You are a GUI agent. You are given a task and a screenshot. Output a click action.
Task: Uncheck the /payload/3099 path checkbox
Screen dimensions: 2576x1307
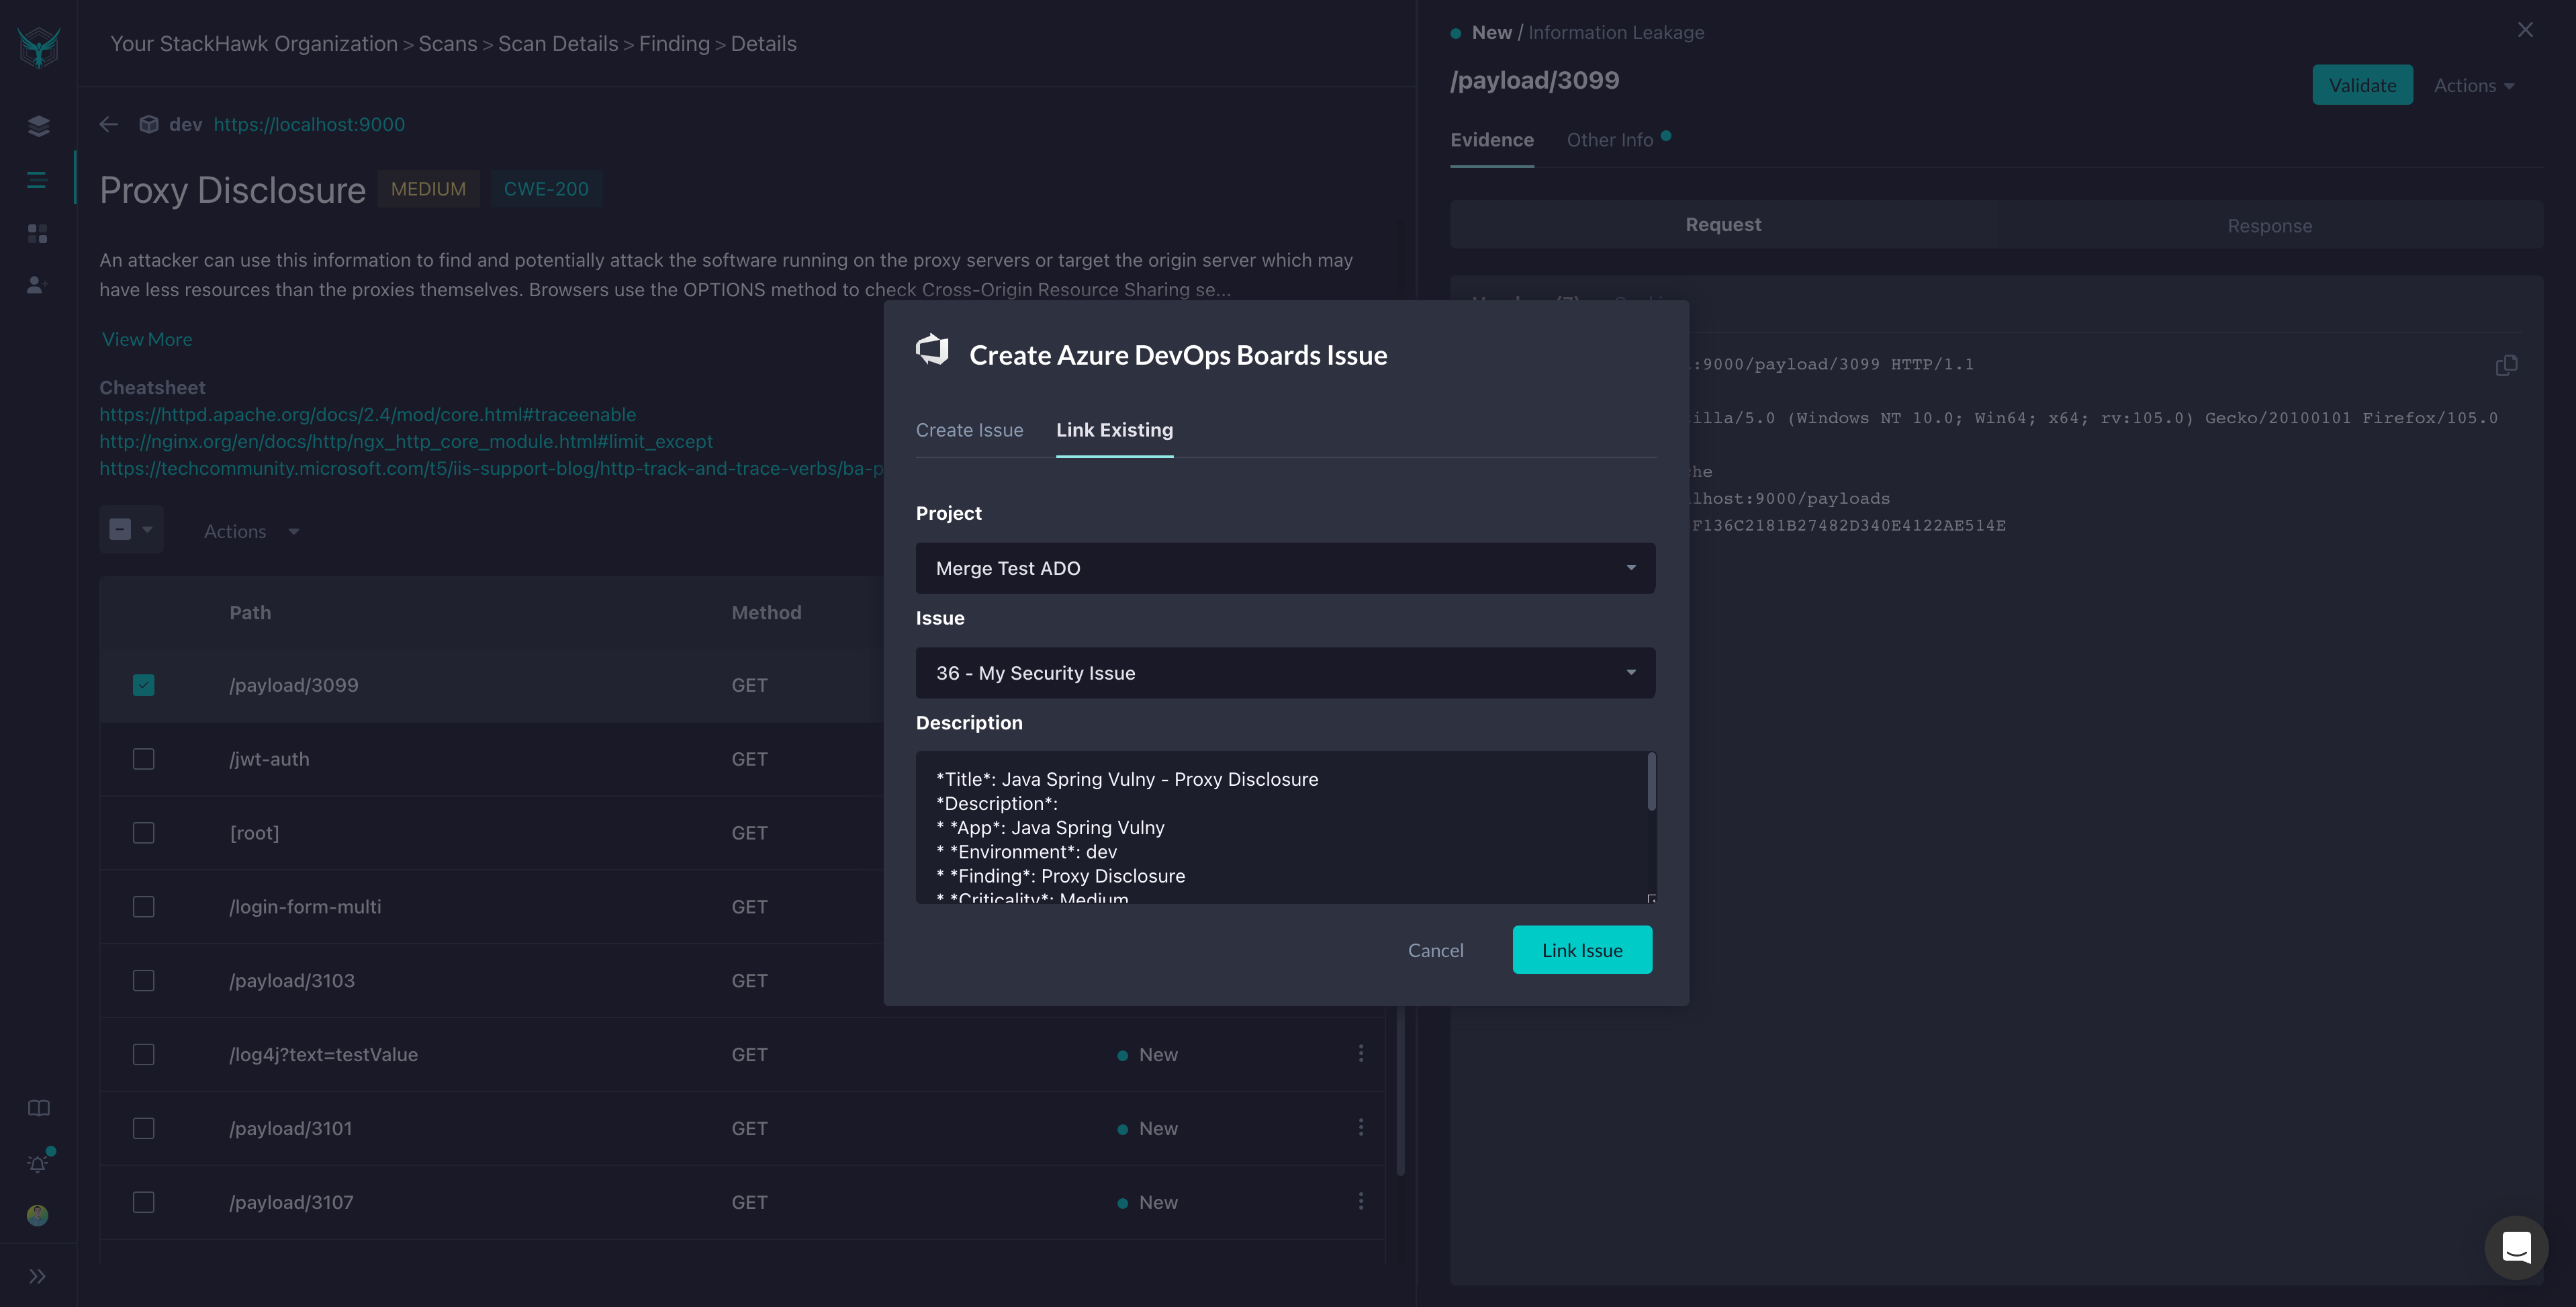tap(143, 685)
